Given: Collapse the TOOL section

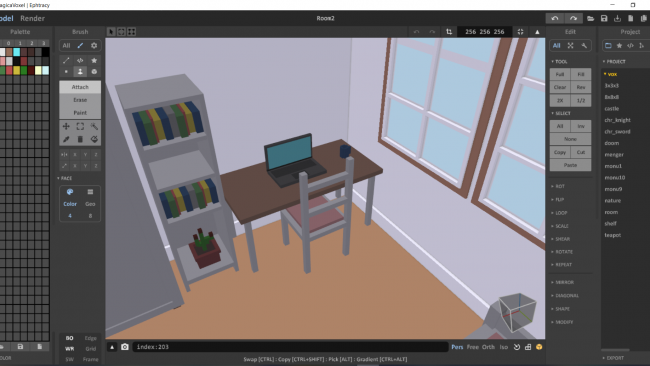Looking at the screenshot, I should [559, 62].
